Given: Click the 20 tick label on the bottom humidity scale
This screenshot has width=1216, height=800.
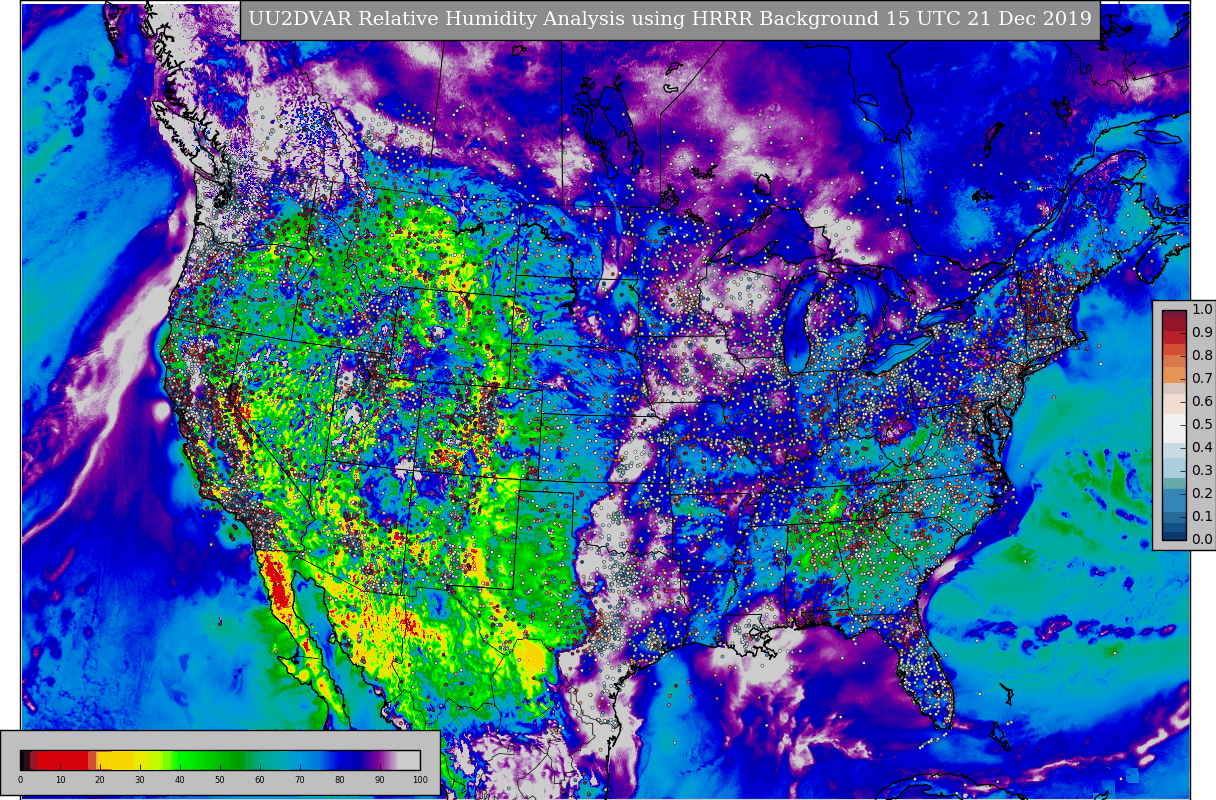Looking at the screenshot, I should pyautogui.click(x=100, y=780).
